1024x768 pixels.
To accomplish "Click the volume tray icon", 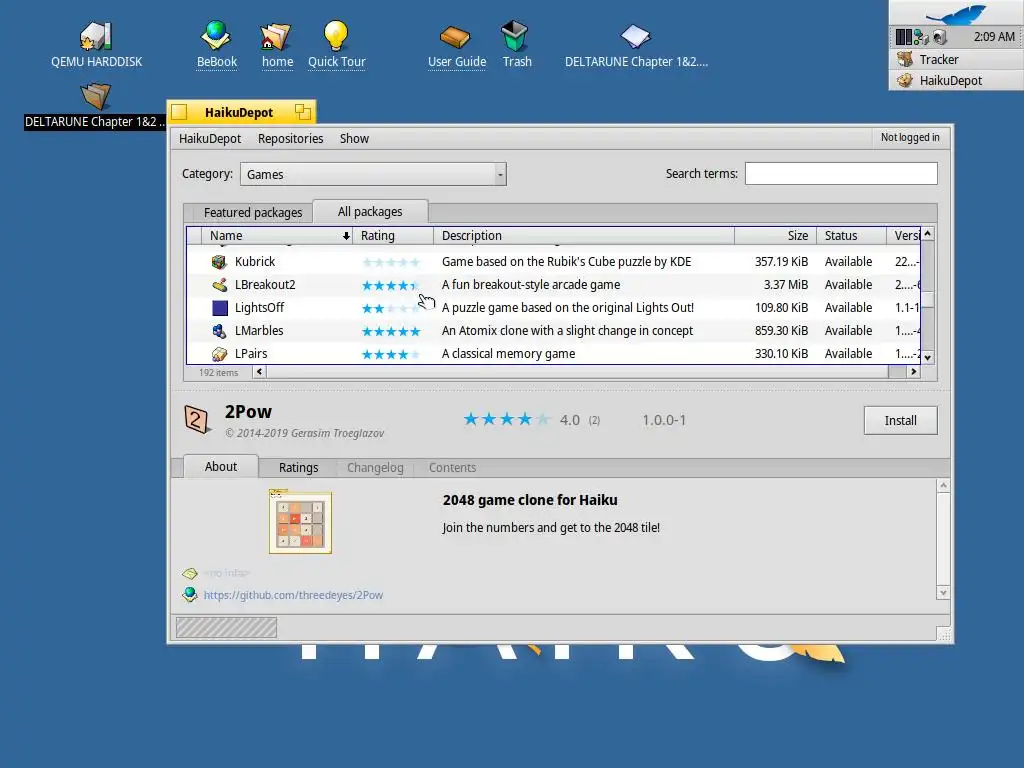I will click(939, 37).
